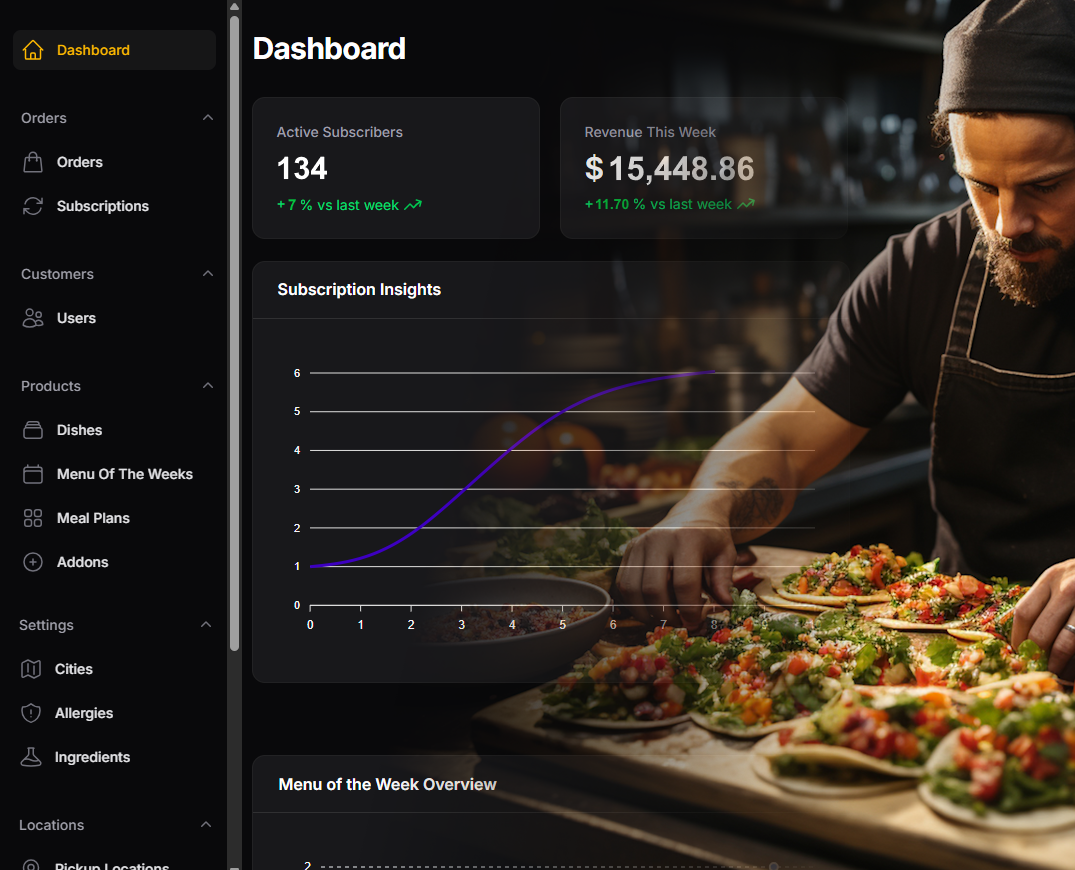
Task: Click the Meal Plans grid icon
Action: 33,518
